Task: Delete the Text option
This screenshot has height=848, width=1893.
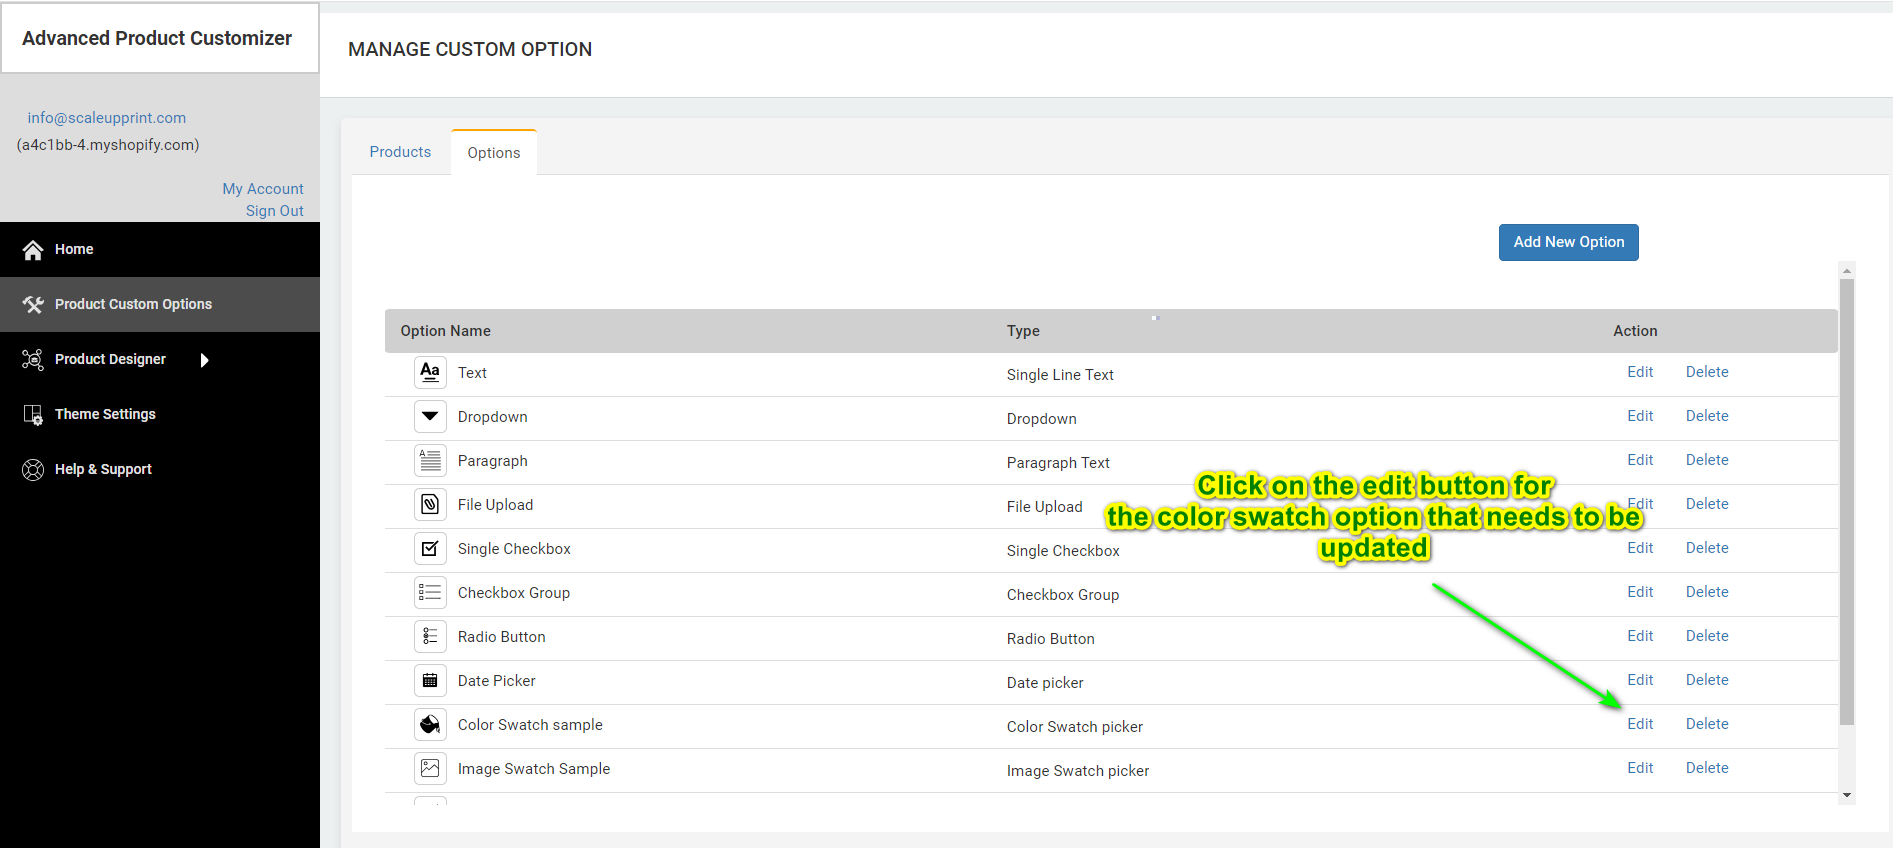Action: tap(1707, 372)
